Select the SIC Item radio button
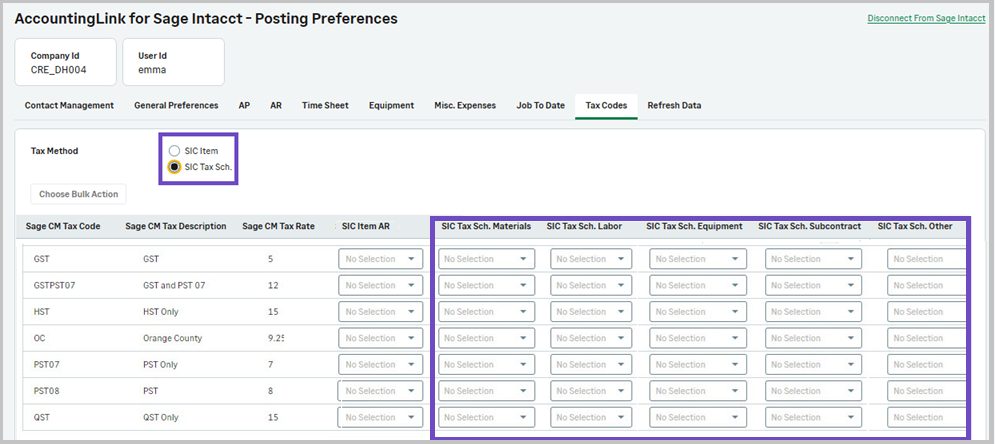 [175, 151]
